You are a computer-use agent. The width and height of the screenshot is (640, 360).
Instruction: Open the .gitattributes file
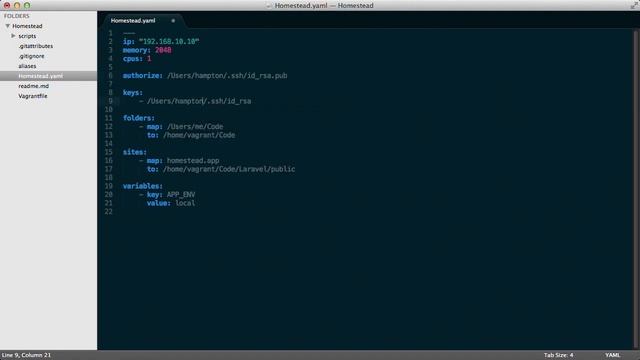click(36, 46)
